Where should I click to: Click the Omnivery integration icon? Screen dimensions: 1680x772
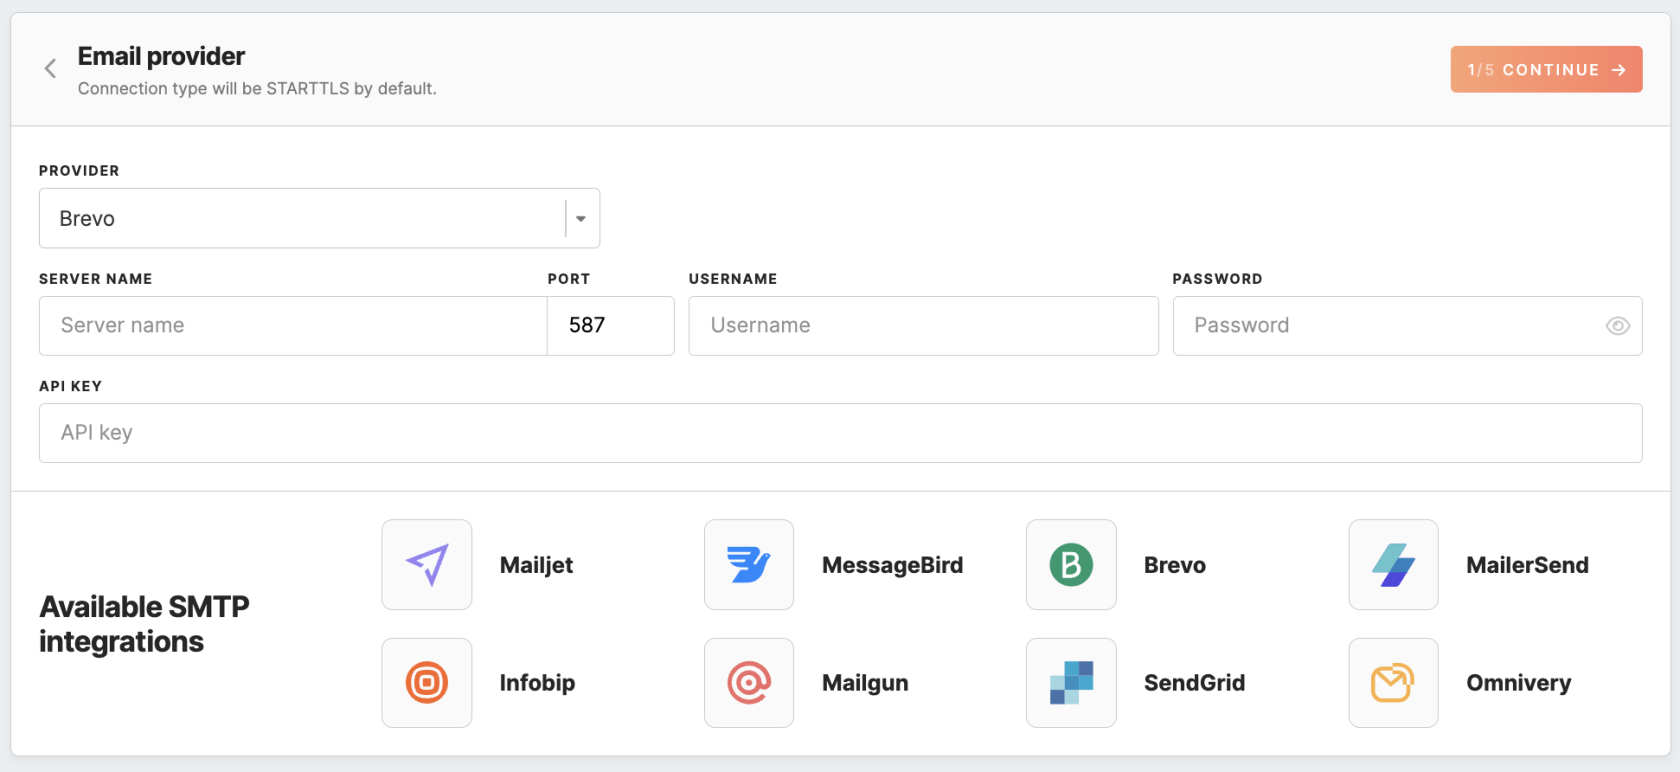(x=1393, y=683)
